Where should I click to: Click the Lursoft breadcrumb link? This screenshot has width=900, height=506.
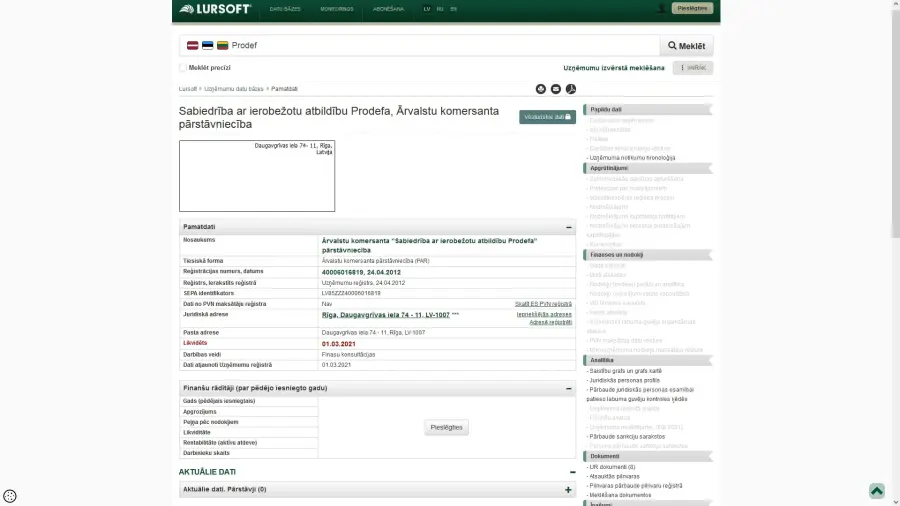click(188, 89)
